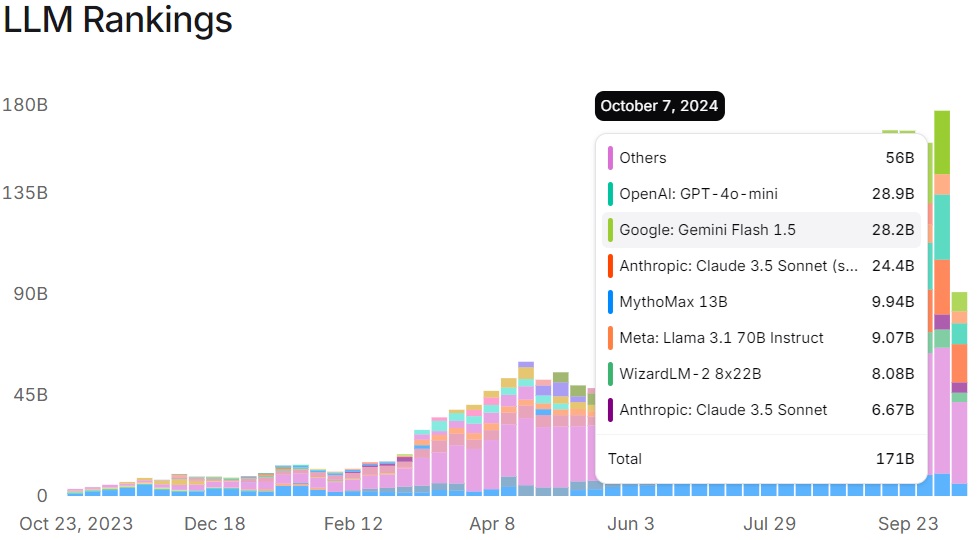
Task: Click the 56B value for Others
Action: [900, 158]
